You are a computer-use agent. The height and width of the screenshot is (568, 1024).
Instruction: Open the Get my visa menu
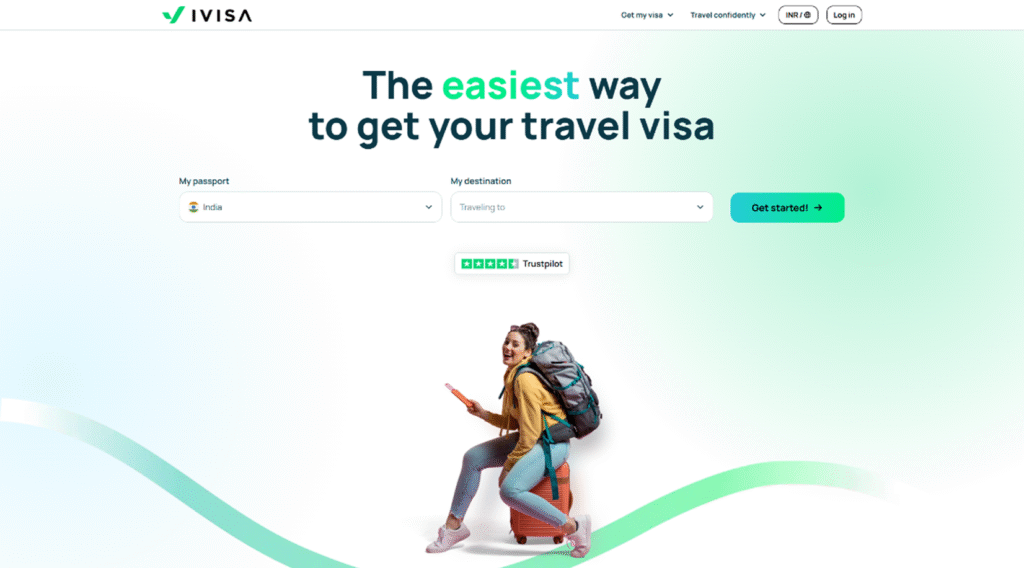coord(647,15)
